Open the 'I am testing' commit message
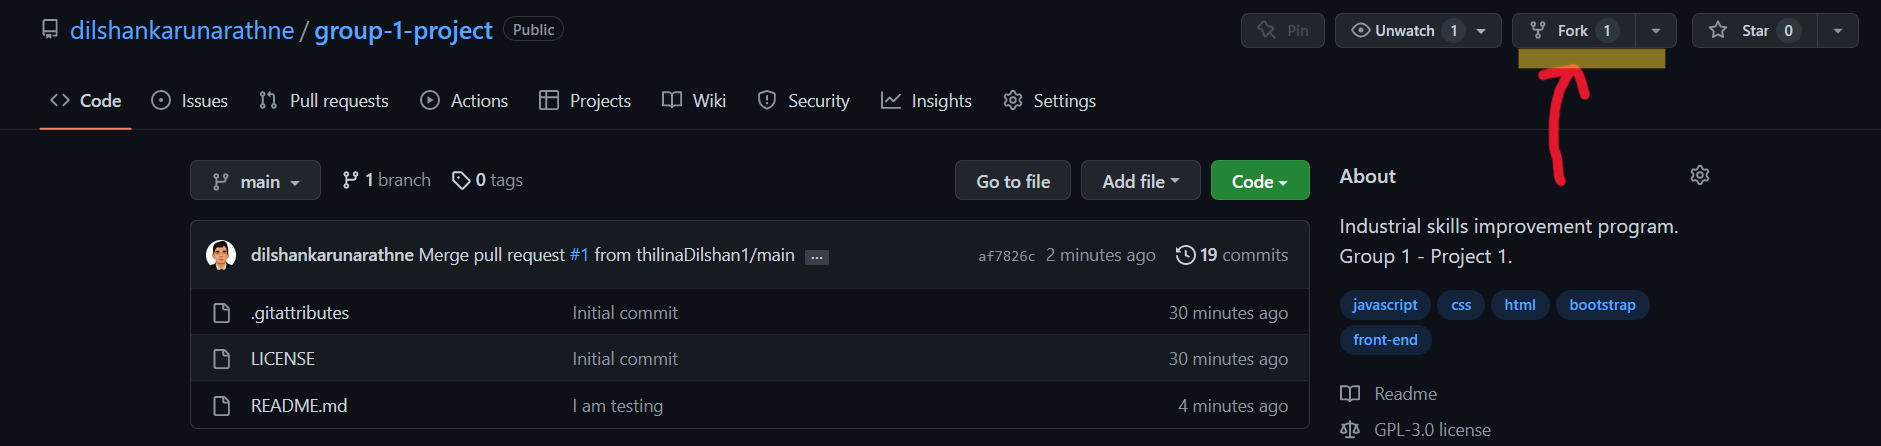 617,405
